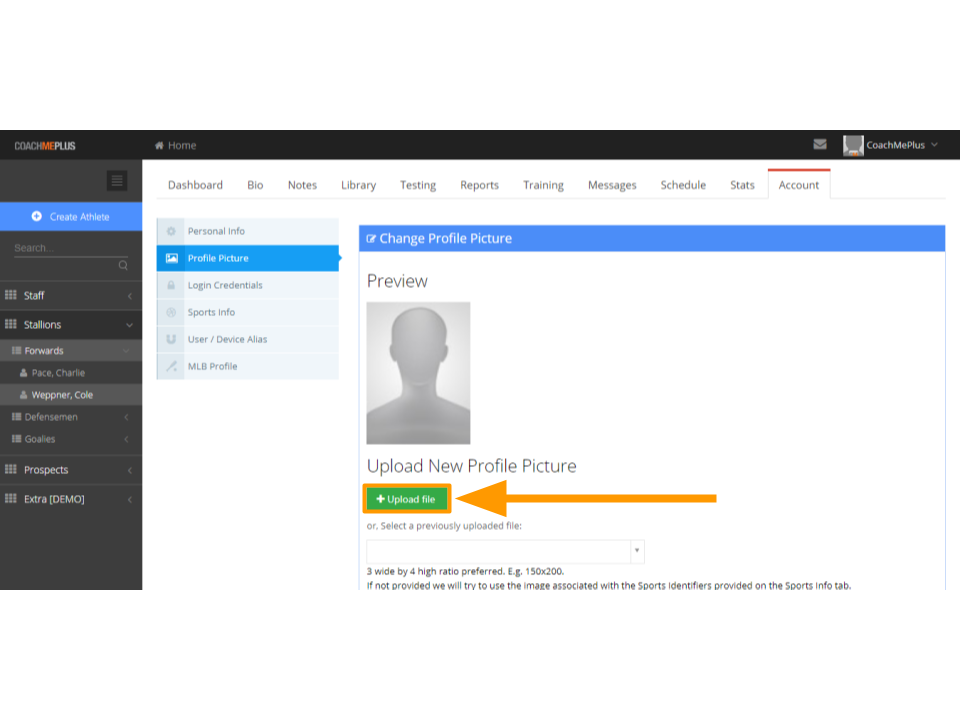Switch to the Dashboard tab
This screenshot has width=960, height=720.
[195, 185]
